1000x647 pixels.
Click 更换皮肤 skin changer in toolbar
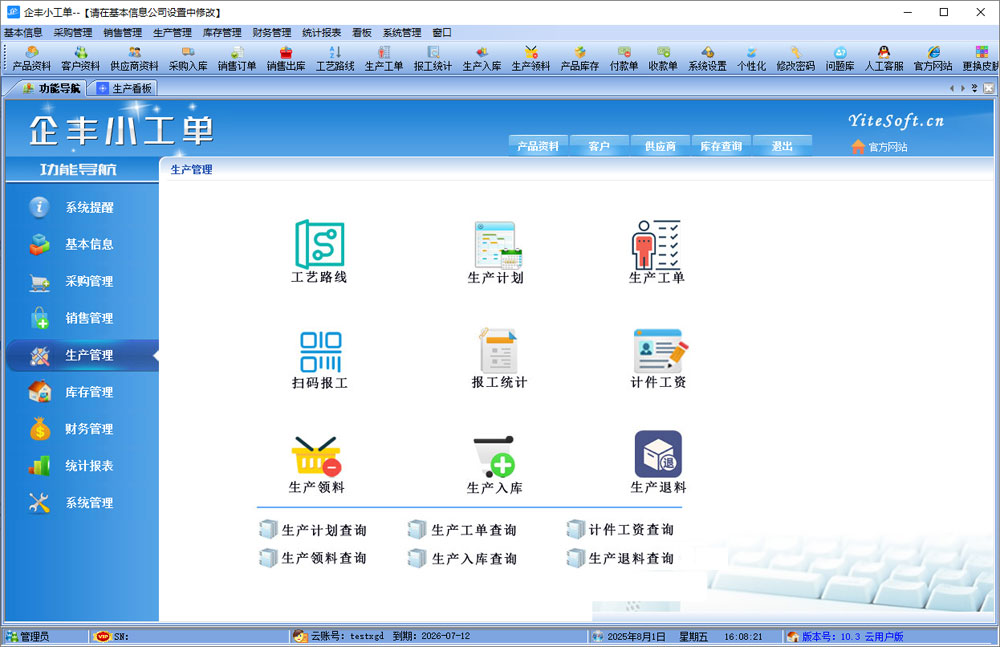click(981, 59)
